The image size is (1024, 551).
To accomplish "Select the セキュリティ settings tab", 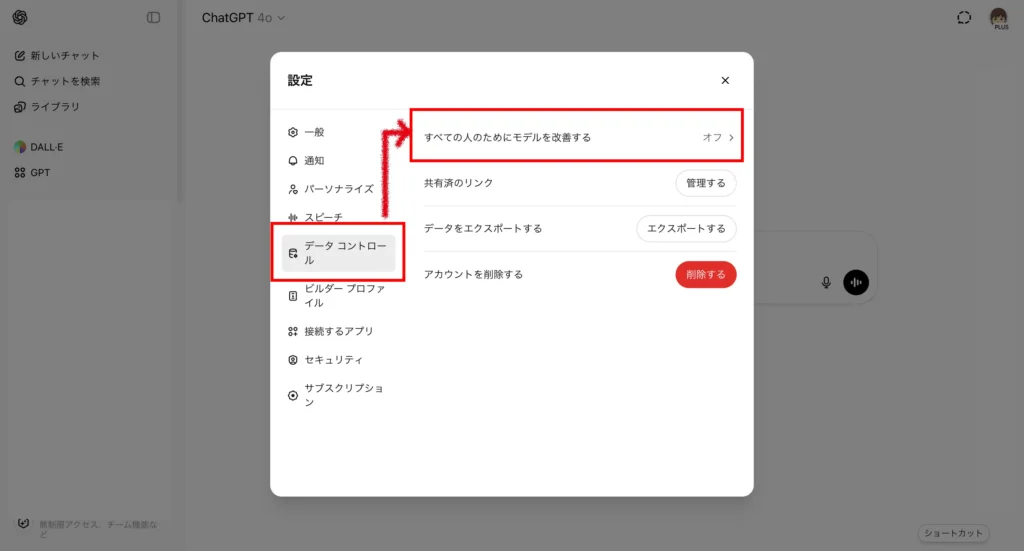I will [x=325, y=360].
